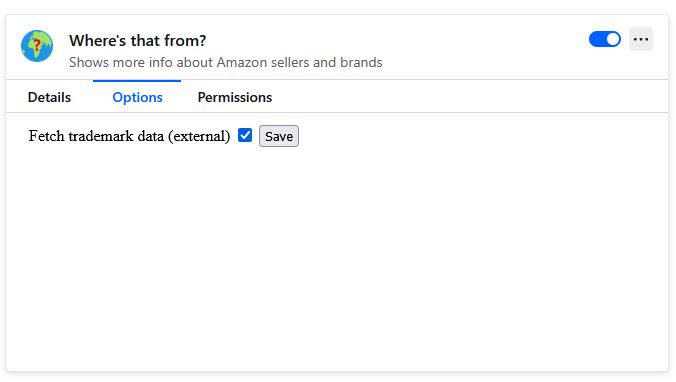
Task: Show the extension details
Action: pyautogui.click(x=49, y=97)
